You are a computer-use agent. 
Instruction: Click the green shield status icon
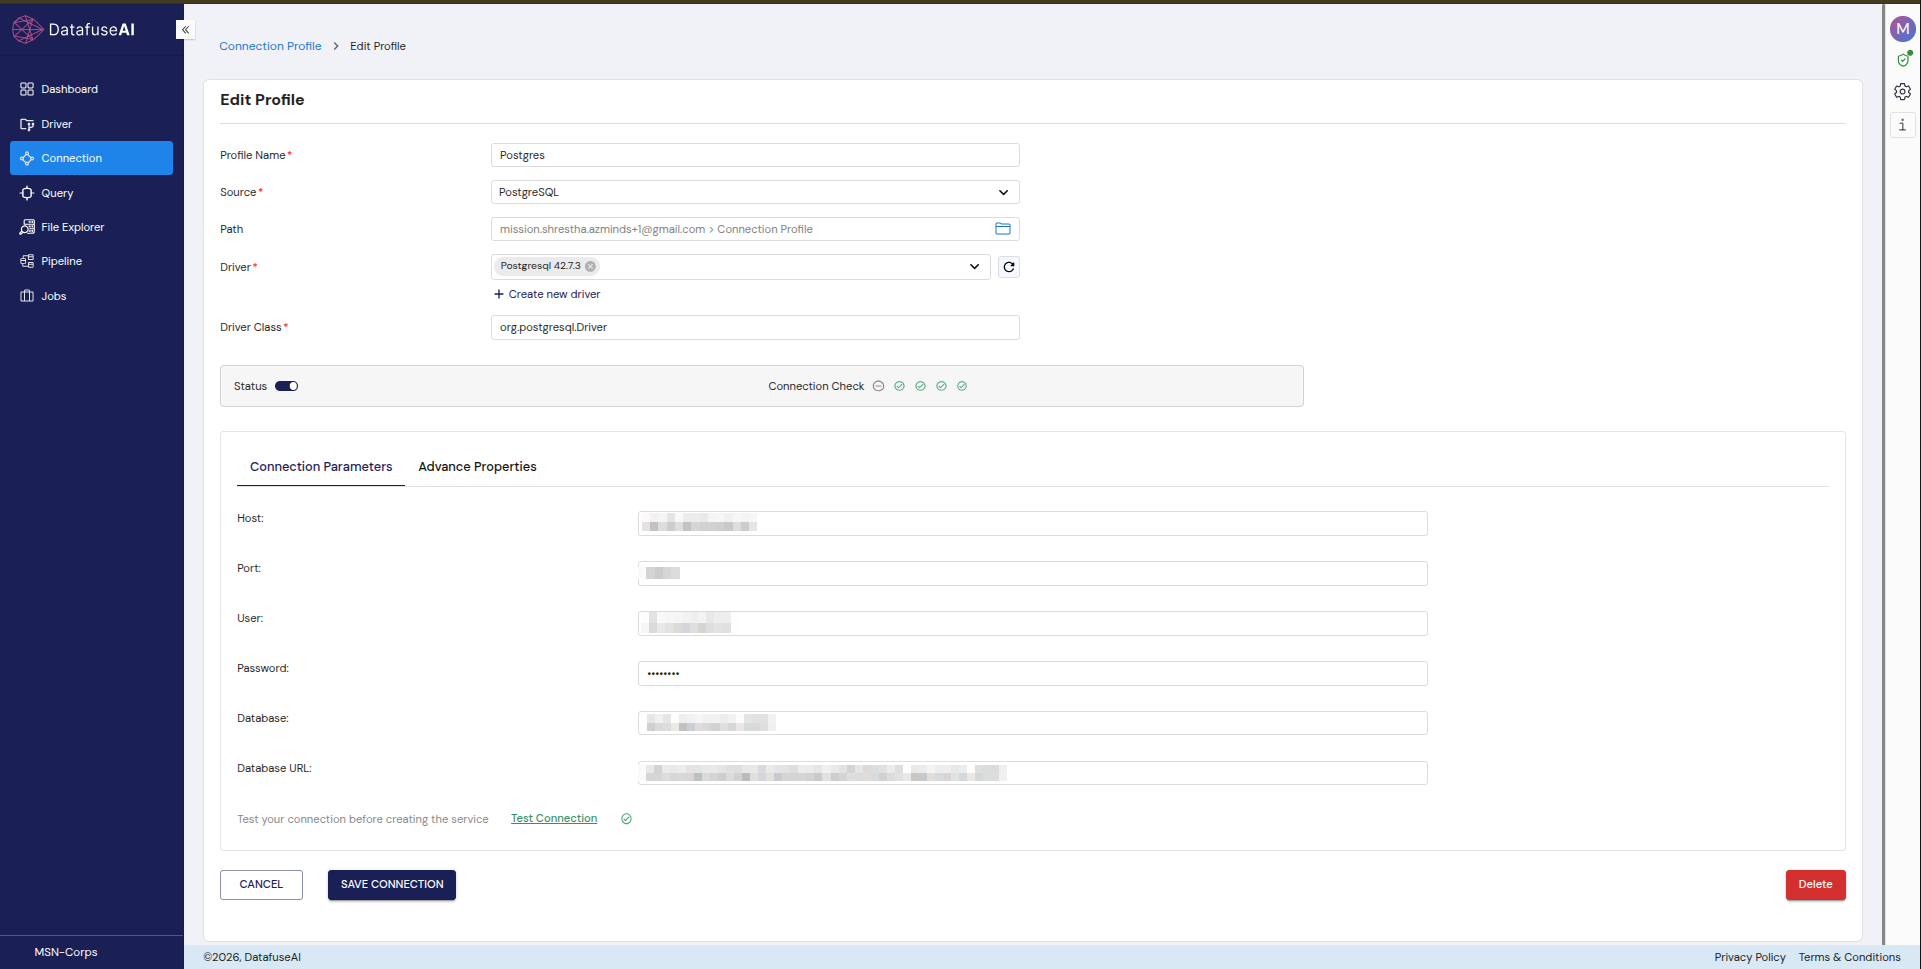pos(1903,60)
